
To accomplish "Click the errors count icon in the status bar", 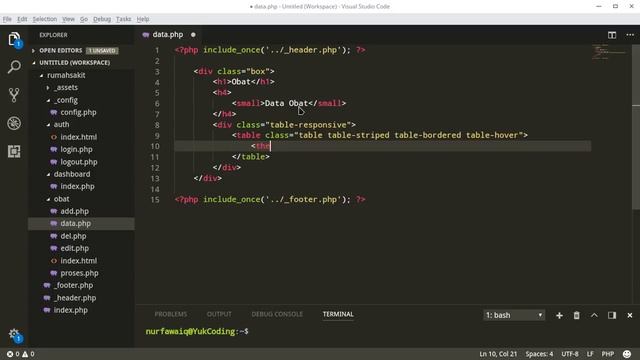I will [10, 354].
